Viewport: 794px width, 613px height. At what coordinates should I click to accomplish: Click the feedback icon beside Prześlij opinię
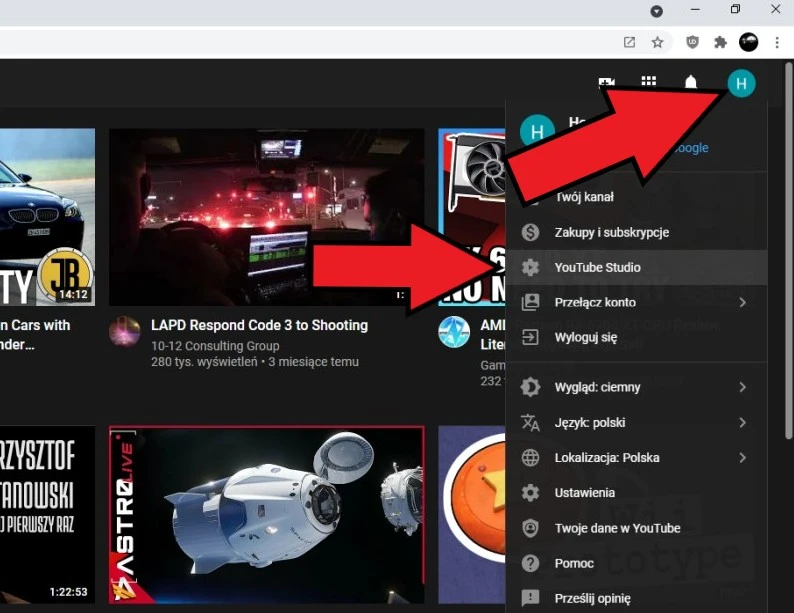point(530,598)
